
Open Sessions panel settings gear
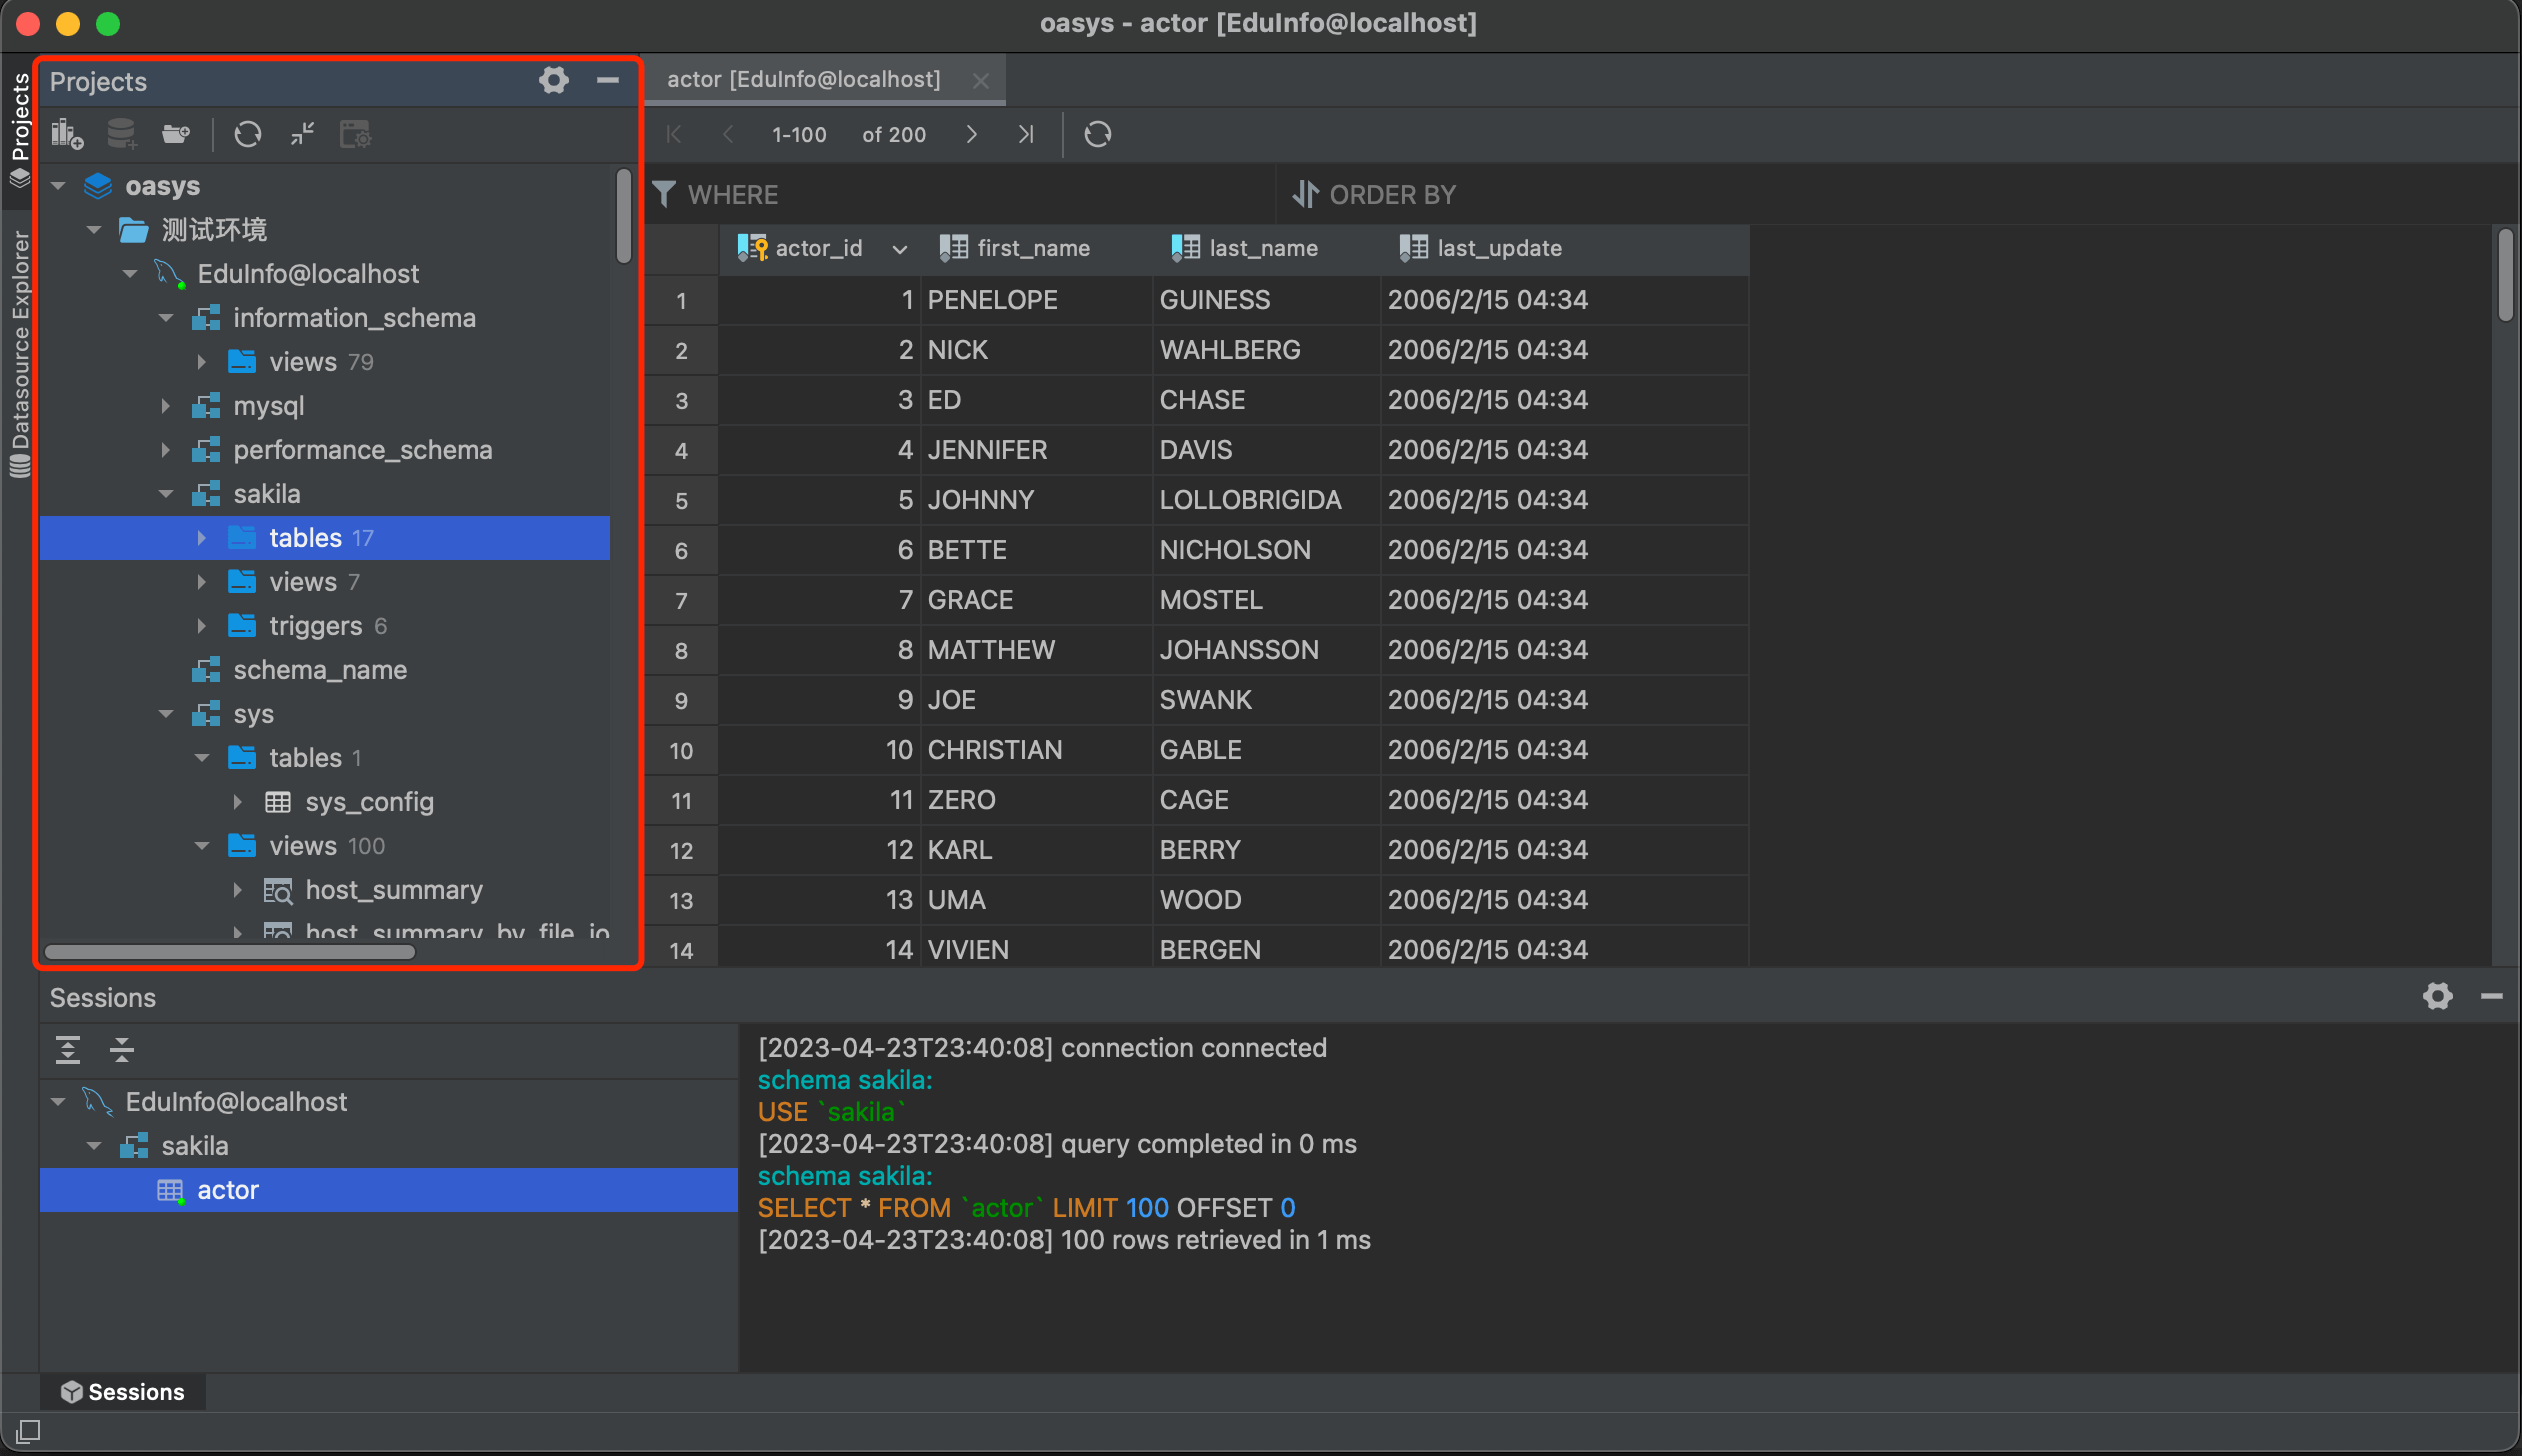(2437, 996)
